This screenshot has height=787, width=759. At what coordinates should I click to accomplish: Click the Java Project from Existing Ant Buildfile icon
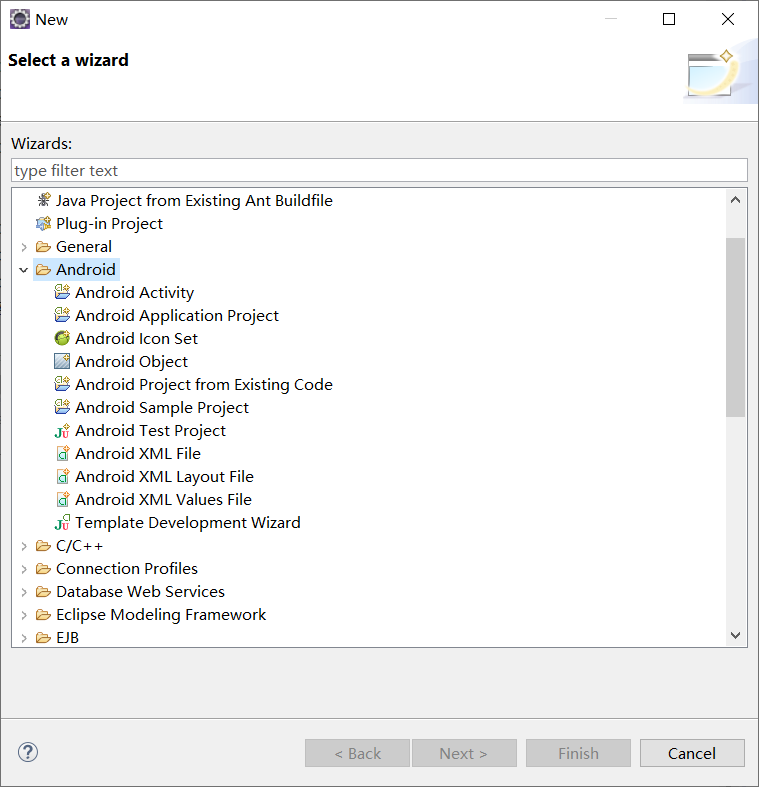coord(44,200)
